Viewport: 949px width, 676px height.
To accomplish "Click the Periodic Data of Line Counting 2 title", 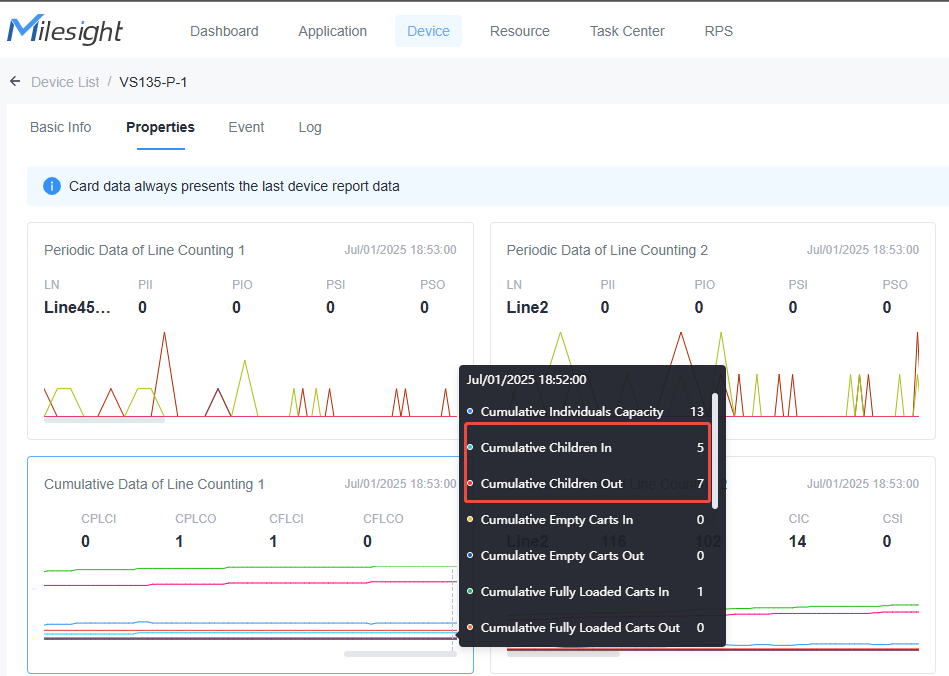I will tap(607, 250).
